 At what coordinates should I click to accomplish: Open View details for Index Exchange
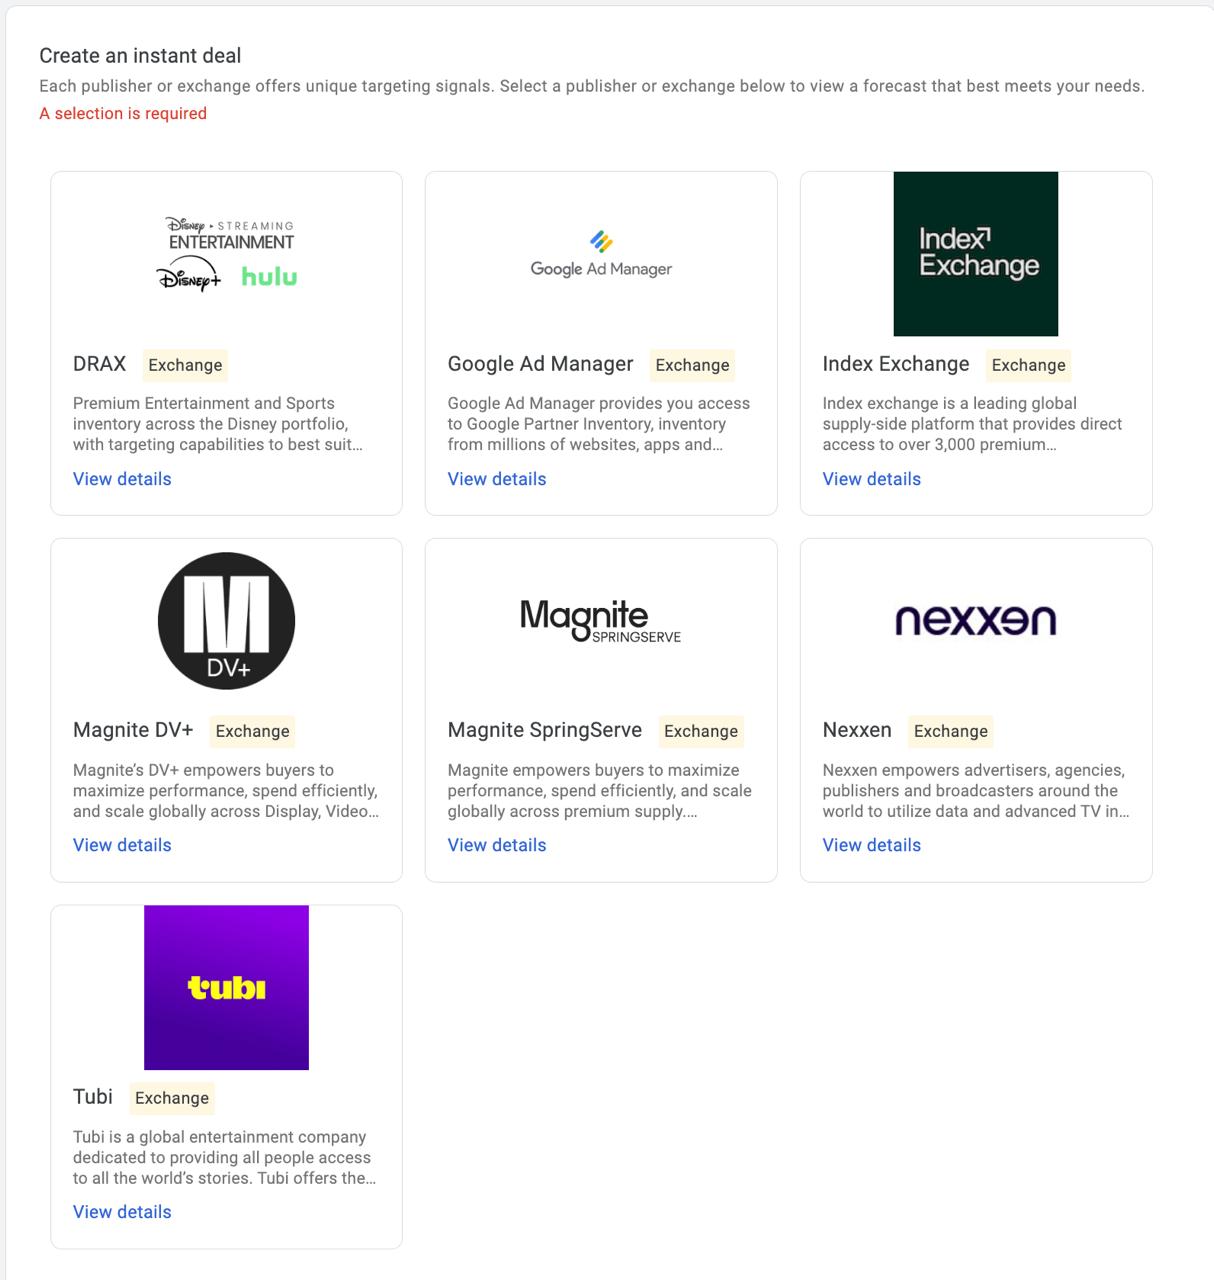pos(872,479)
